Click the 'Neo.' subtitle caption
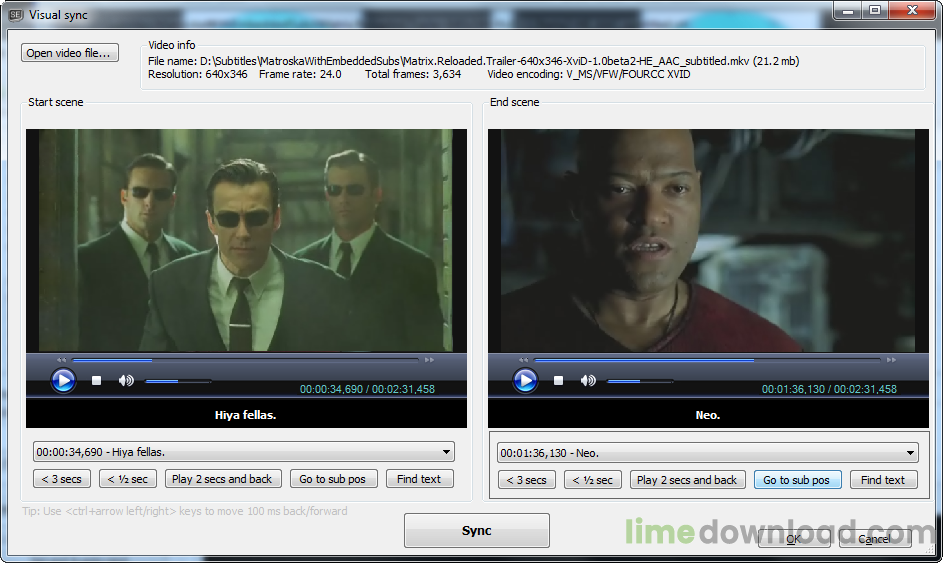943x563 pixels. click(708, 415)
